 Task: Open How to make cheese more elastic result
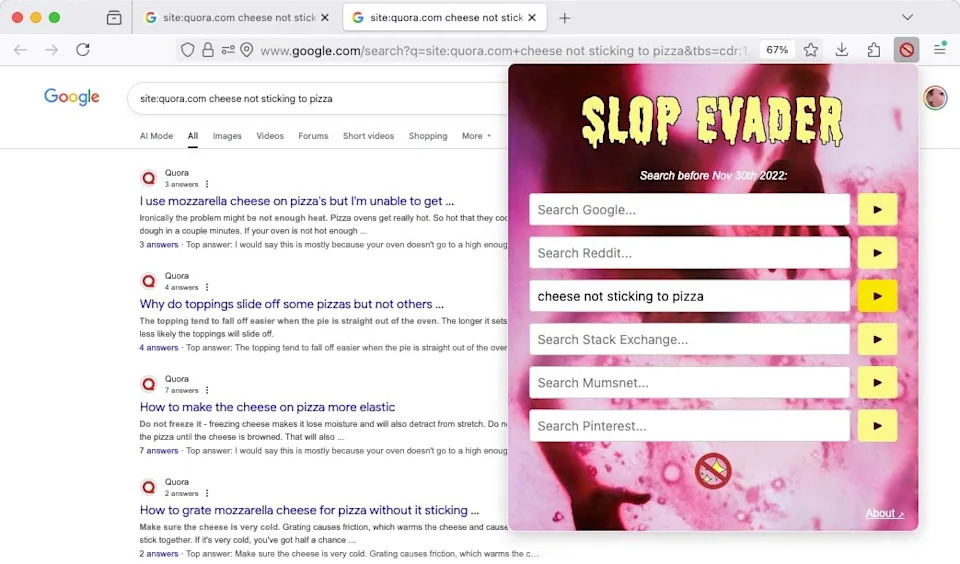(267, 407)
